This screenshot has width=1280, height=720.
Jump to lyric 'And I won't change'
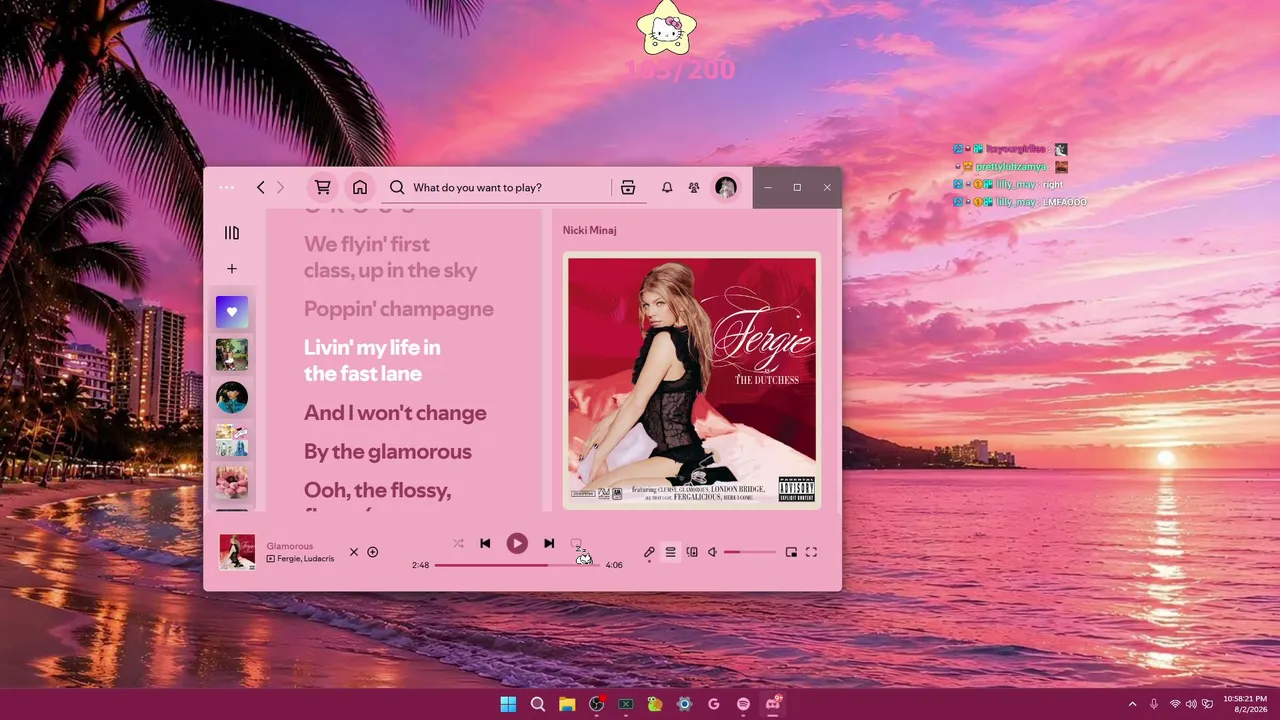coord(395,413)
